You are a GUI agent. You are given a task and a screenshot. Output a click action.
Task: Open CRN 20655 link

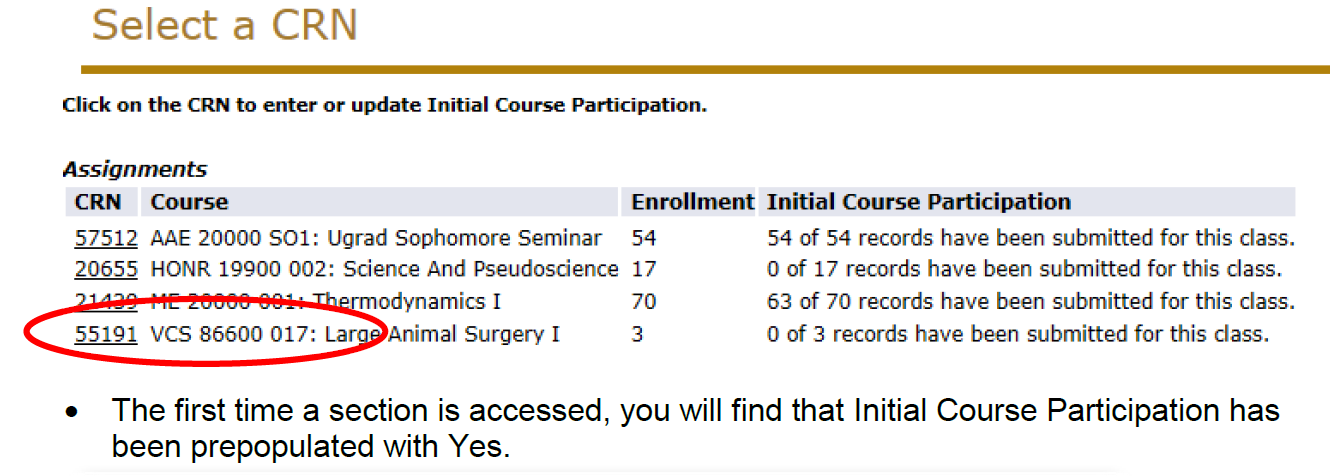[105, 269]
